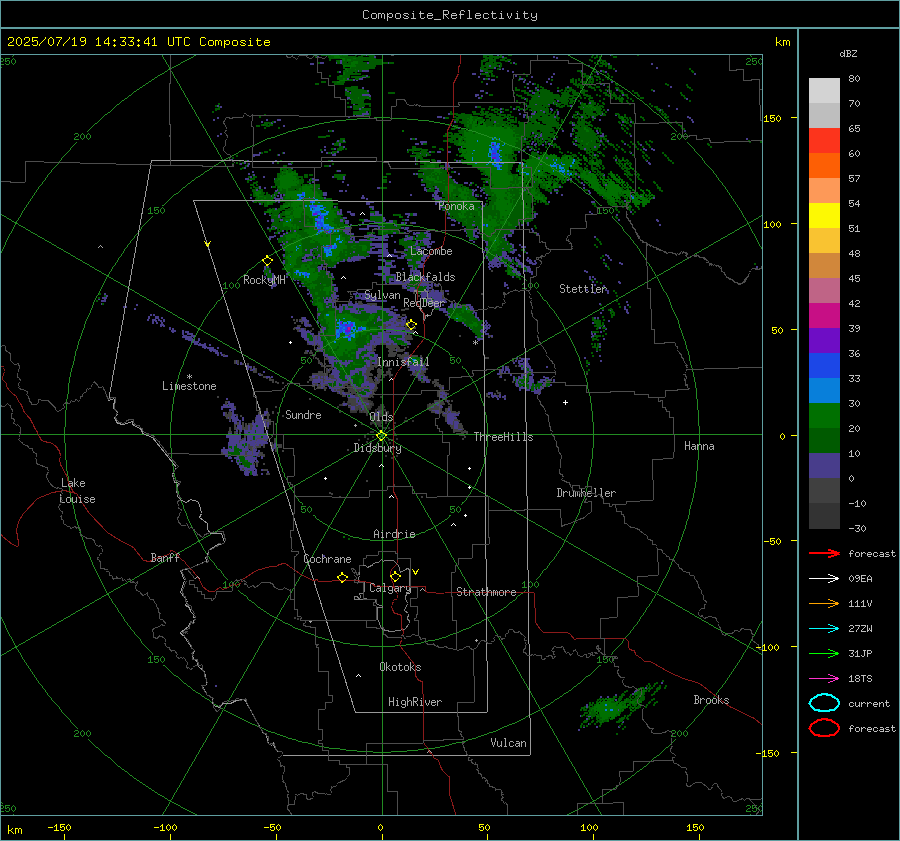Click the Sylvan label
900x841 pixels.
point(382,295)
